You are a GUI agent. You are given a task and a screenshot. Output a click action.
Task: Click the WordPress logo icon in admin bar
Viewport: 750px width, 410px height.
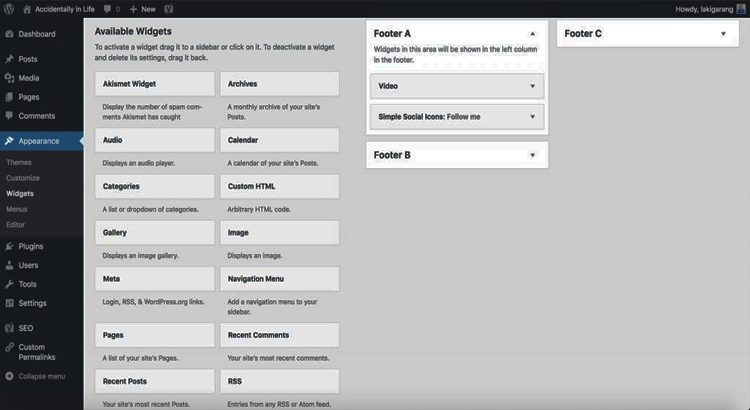tap(9, 8)
